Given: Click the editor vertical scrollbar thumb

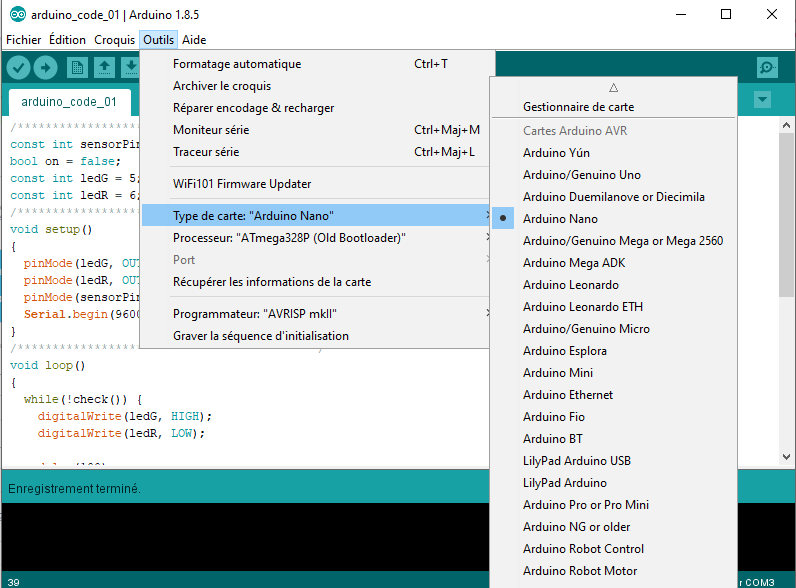Looking at the screenshot, I should click(x=786, y=215).
